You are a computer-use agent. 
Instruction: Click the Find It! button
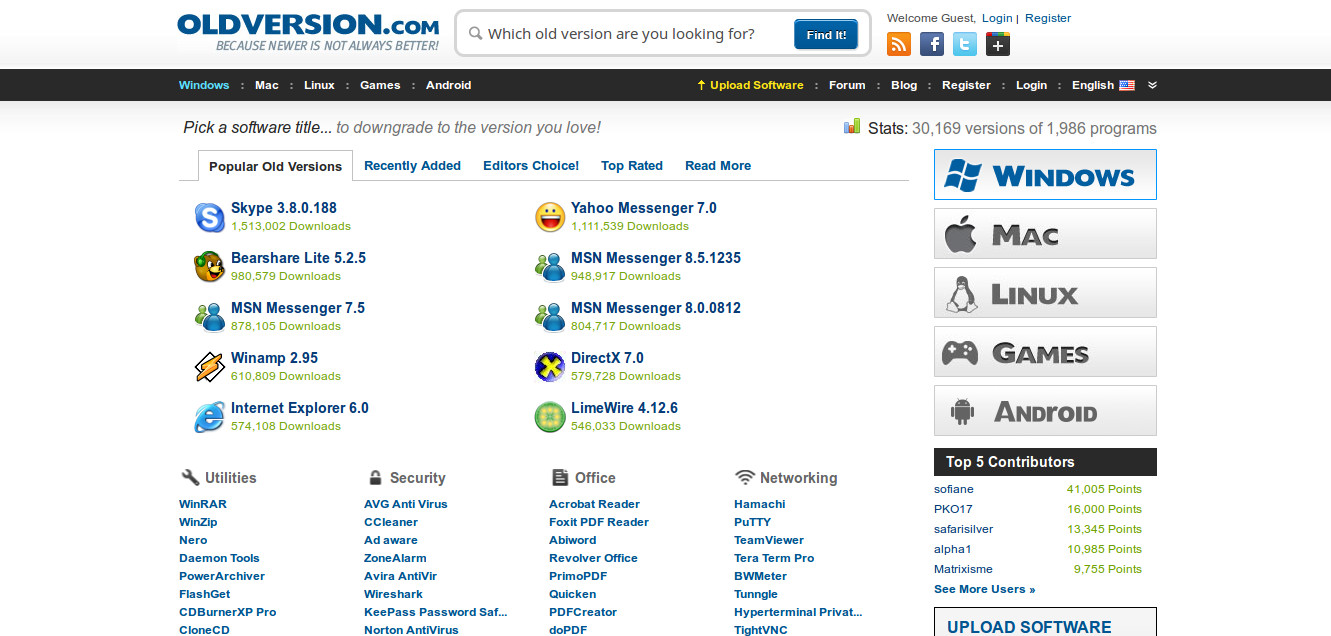pyautogui.click(x=826, y=34)
